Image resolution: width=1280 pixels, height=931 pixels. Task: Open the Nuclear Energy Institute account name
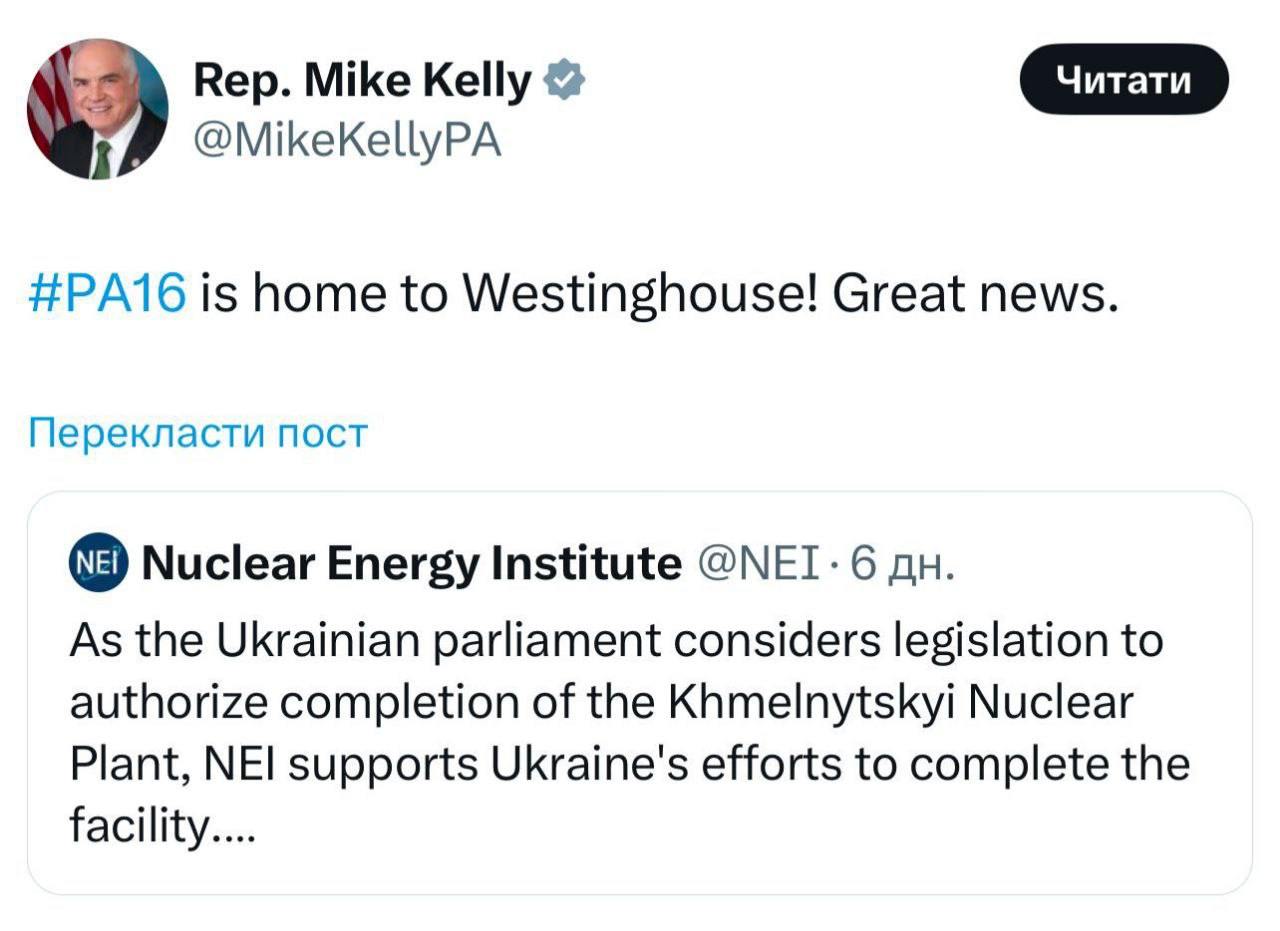(x=411, y=563)
